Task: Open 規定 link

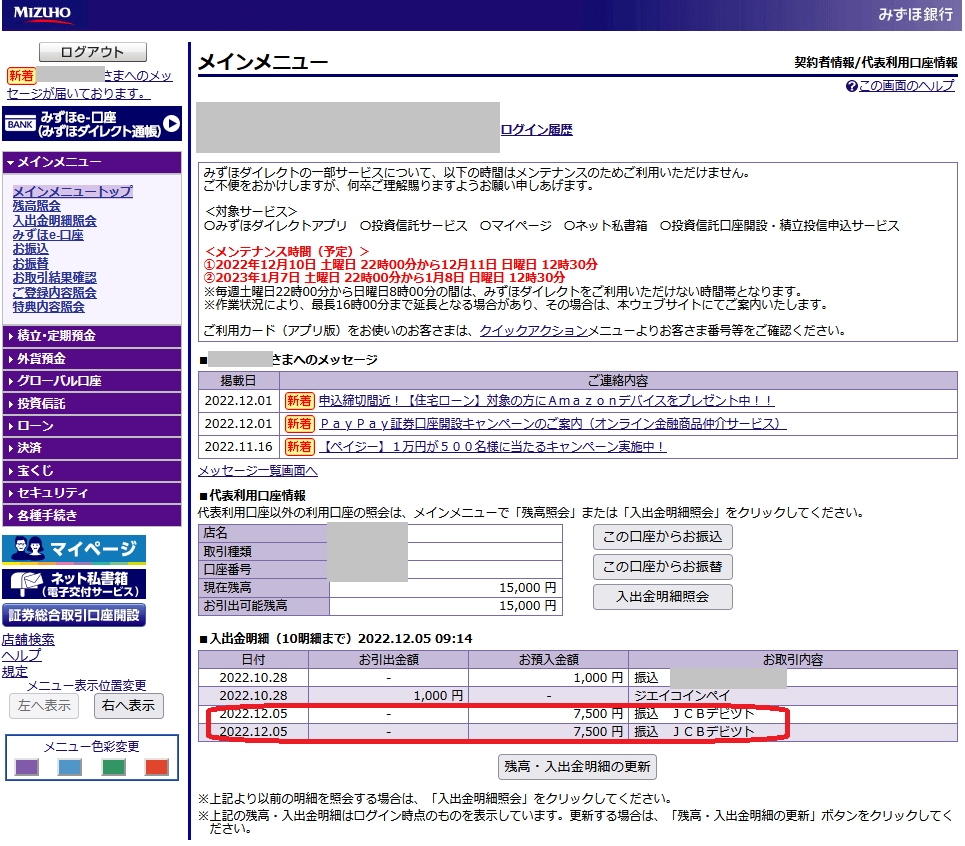Action: (15, 671)
